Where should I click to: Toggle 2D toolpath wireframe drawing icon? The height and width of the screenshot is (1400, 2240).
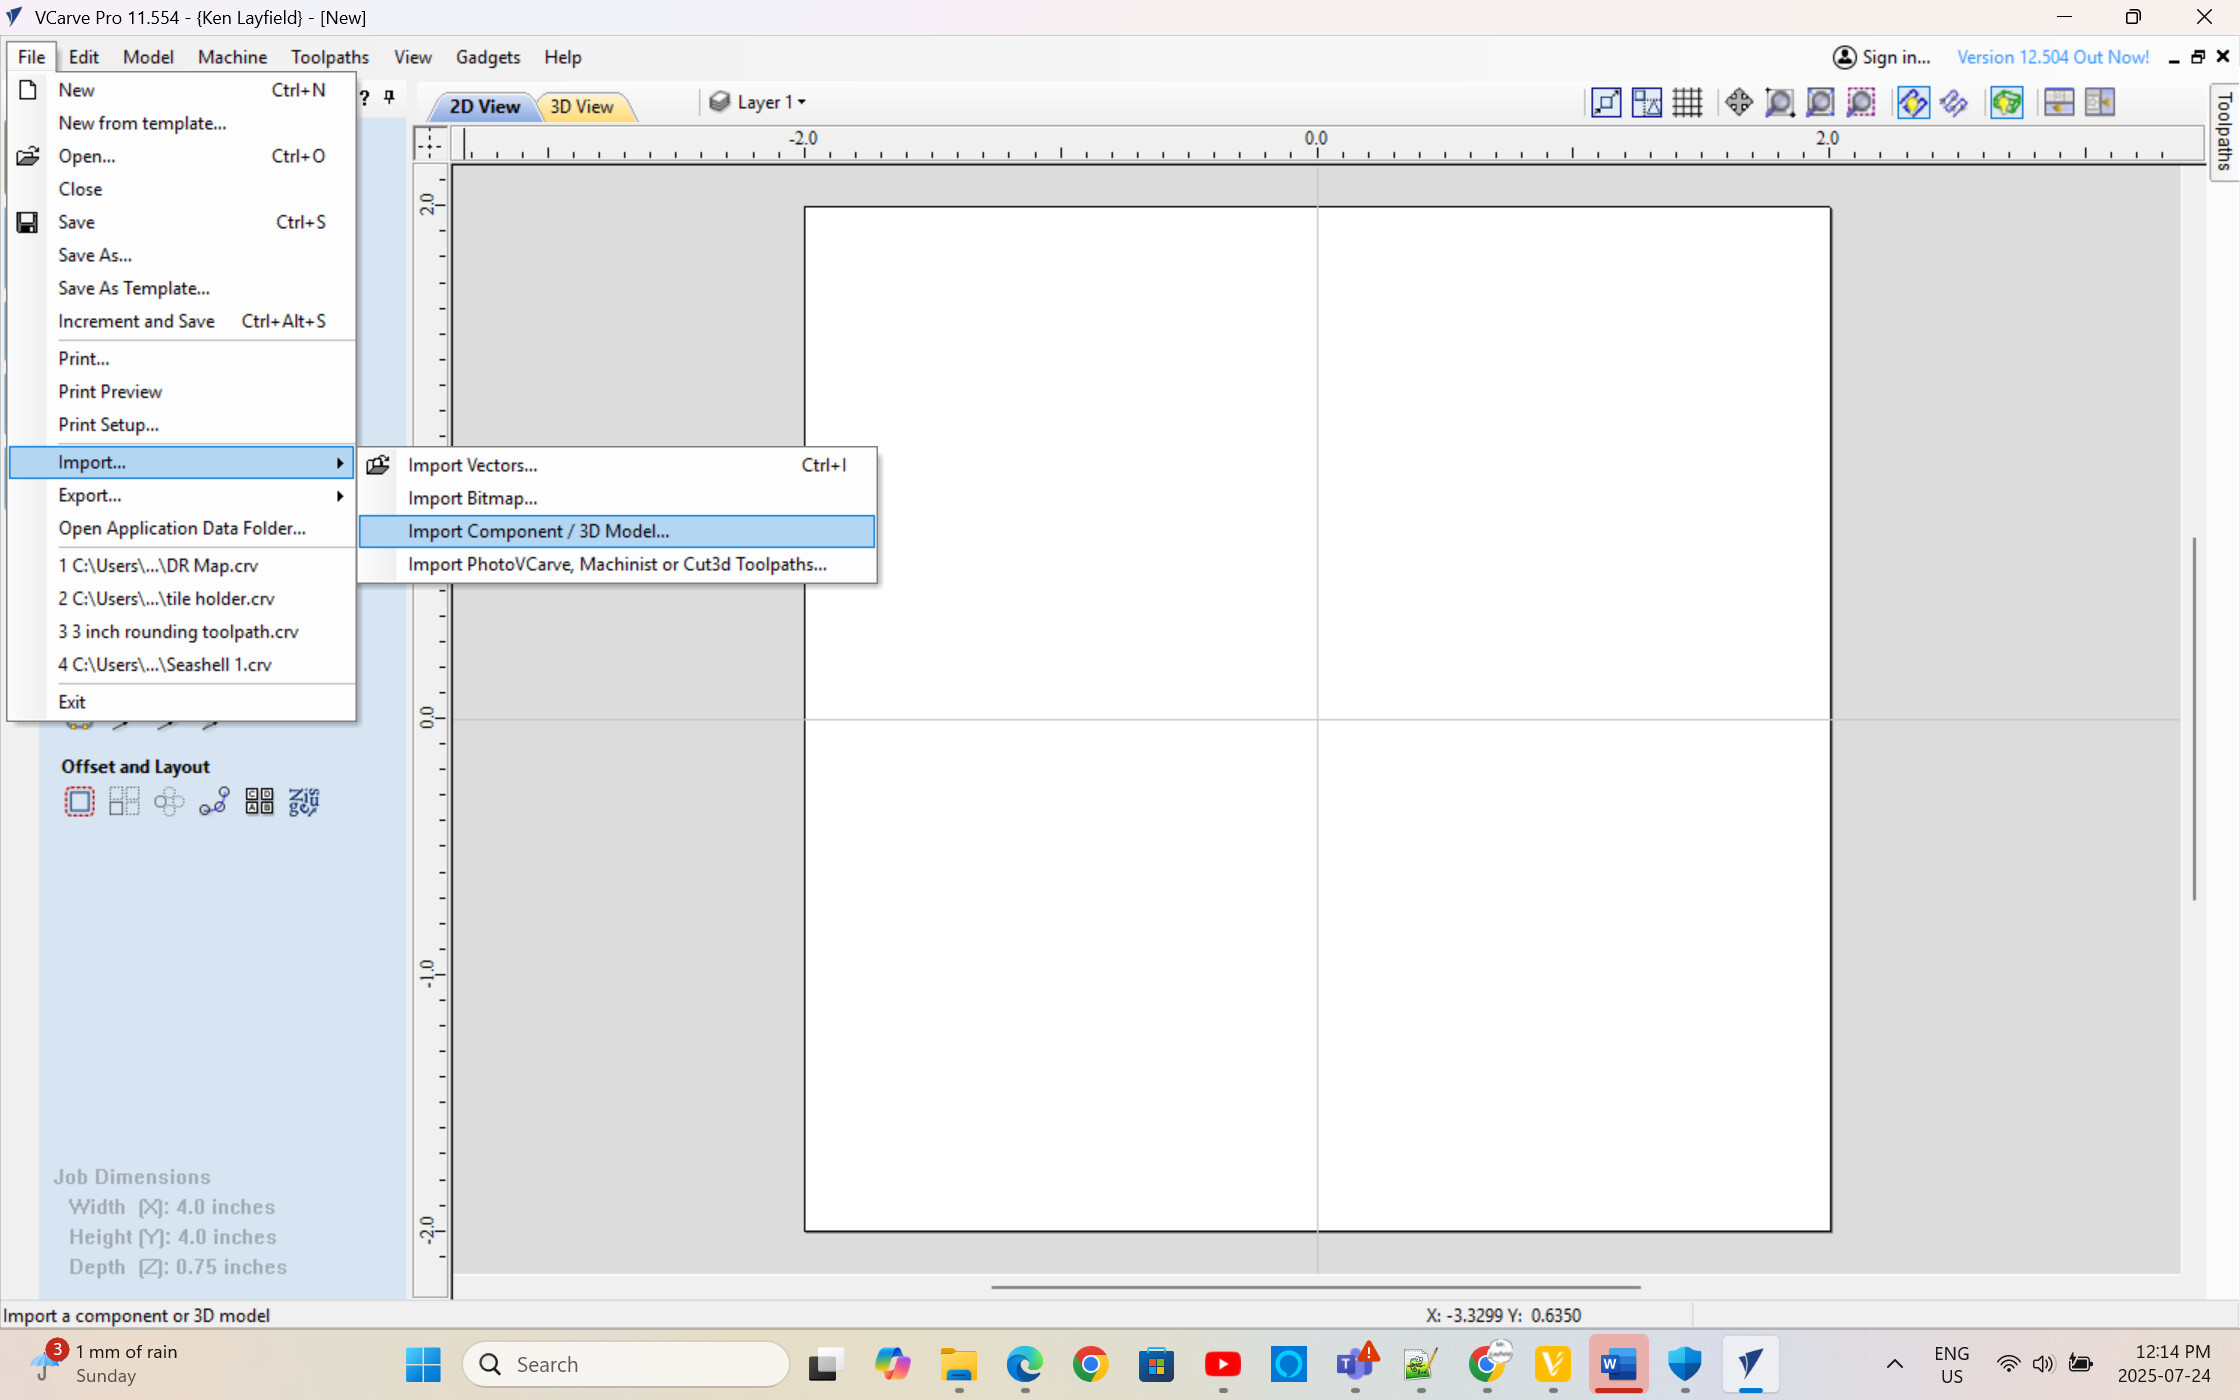[1953, 102]
